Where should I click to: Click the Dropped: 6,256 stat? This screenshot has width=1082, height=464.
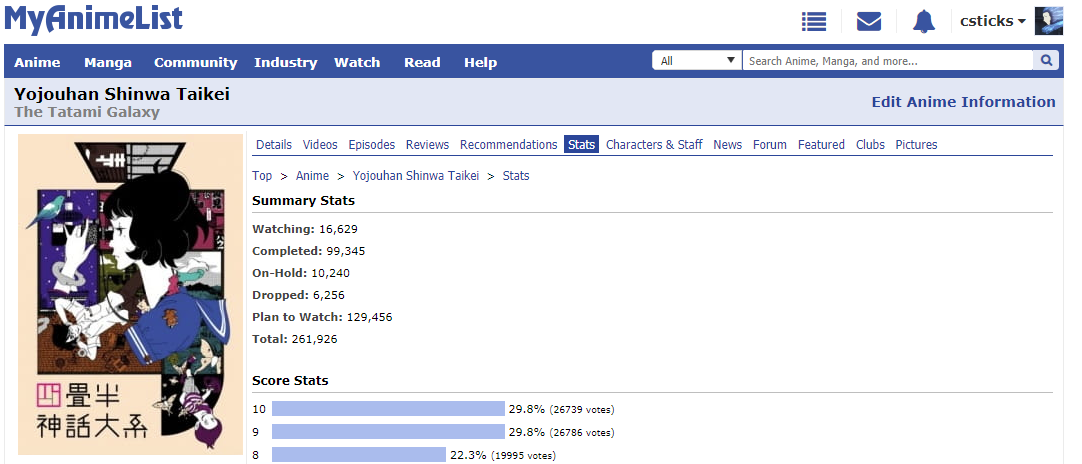pyautogui.click(x=298, y=295)
